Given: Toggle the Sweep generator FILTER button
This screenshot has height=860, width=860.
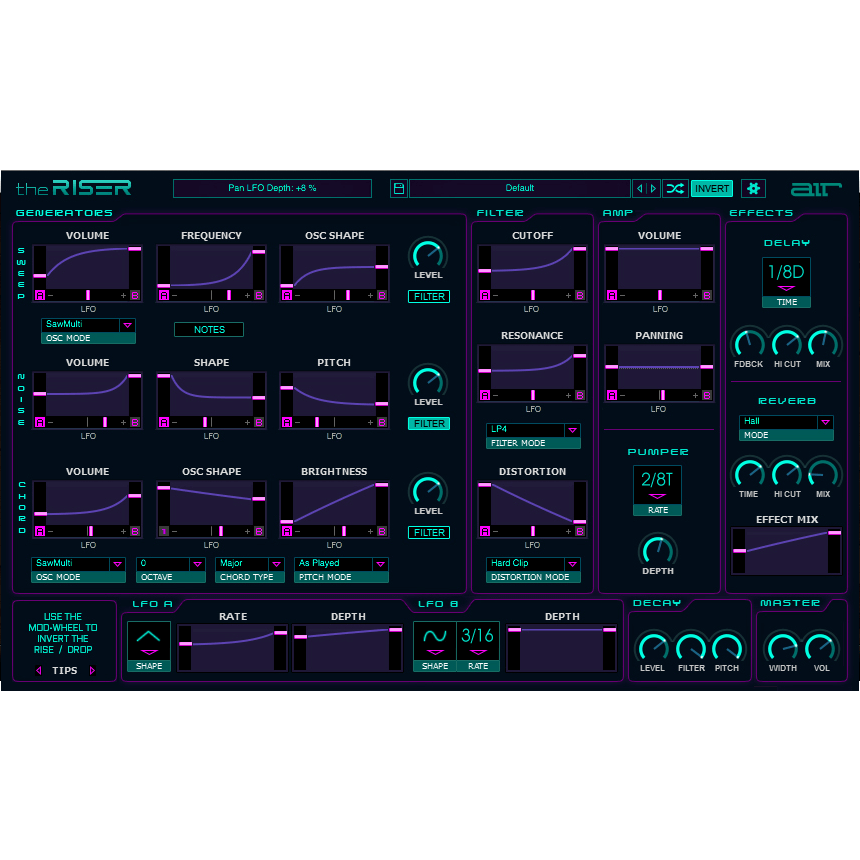Looking at the screenshot, I should tap(428, 297).
